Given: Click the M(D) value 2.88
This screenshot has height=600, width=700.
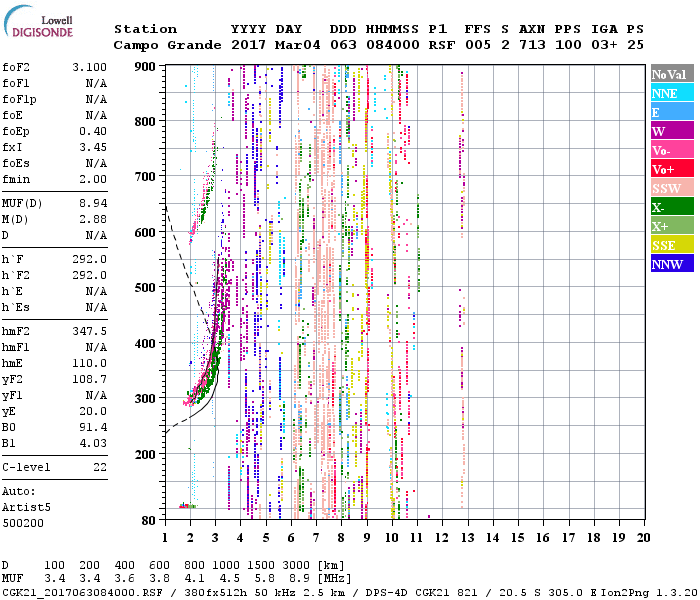Looking at the screenshot, I should [93, 219].
